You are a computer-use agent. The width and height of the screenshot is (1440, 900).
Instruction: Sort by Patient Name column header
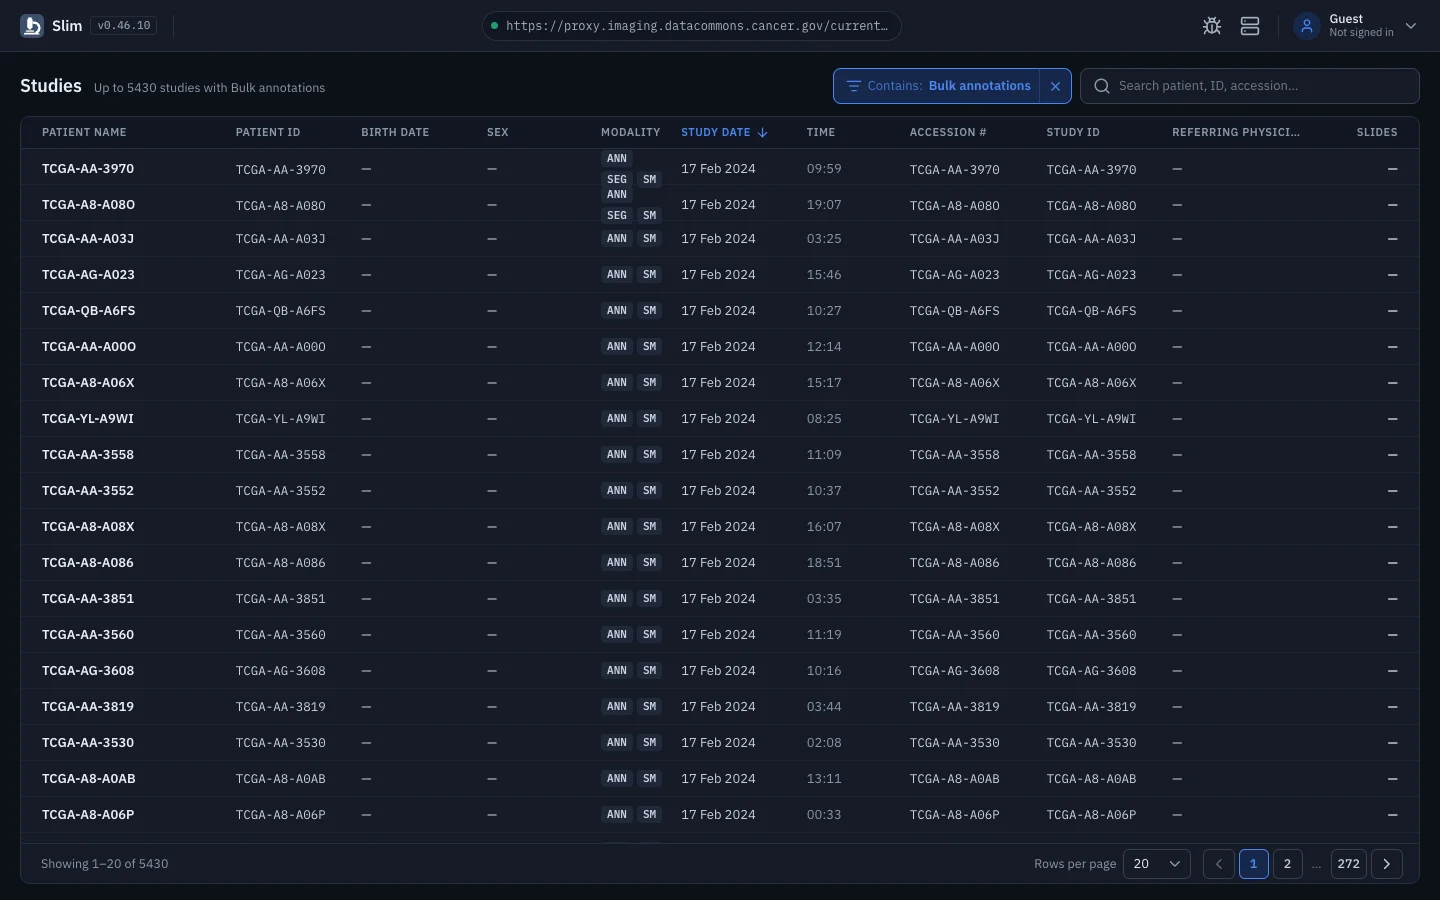pyautogui.click(x=84, y=132)
